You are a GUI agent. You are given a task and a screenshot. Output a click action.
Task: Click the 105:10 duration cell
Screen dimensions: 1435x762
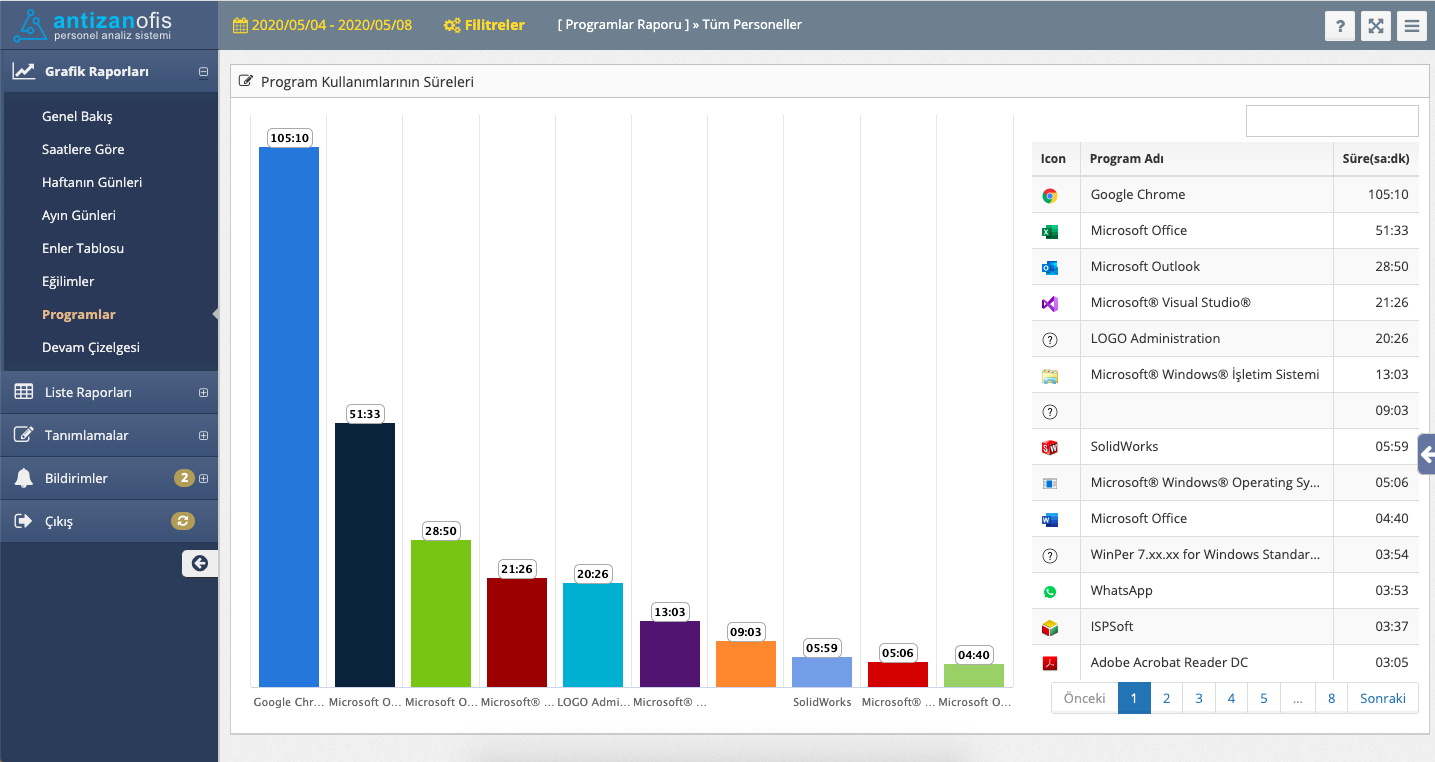click(1376, 195)
